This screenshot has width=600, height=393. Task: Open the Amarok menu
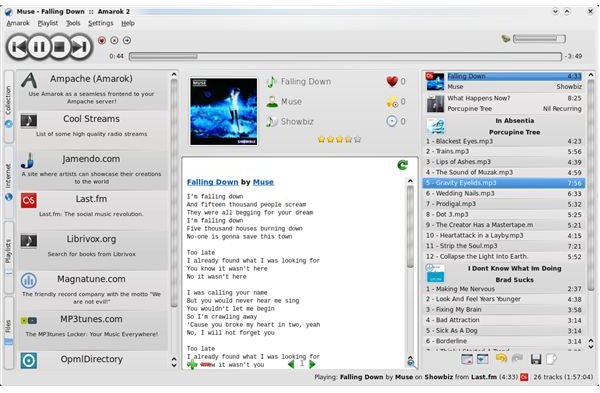pos(18,23)
